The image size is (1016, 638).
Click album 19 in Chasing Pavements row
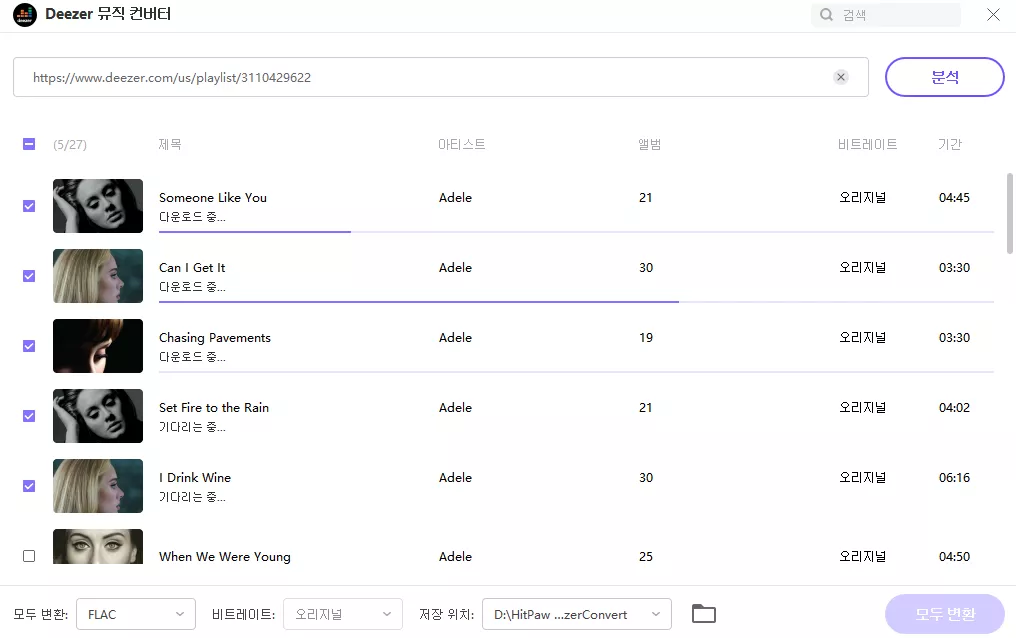tap(645, 337)
